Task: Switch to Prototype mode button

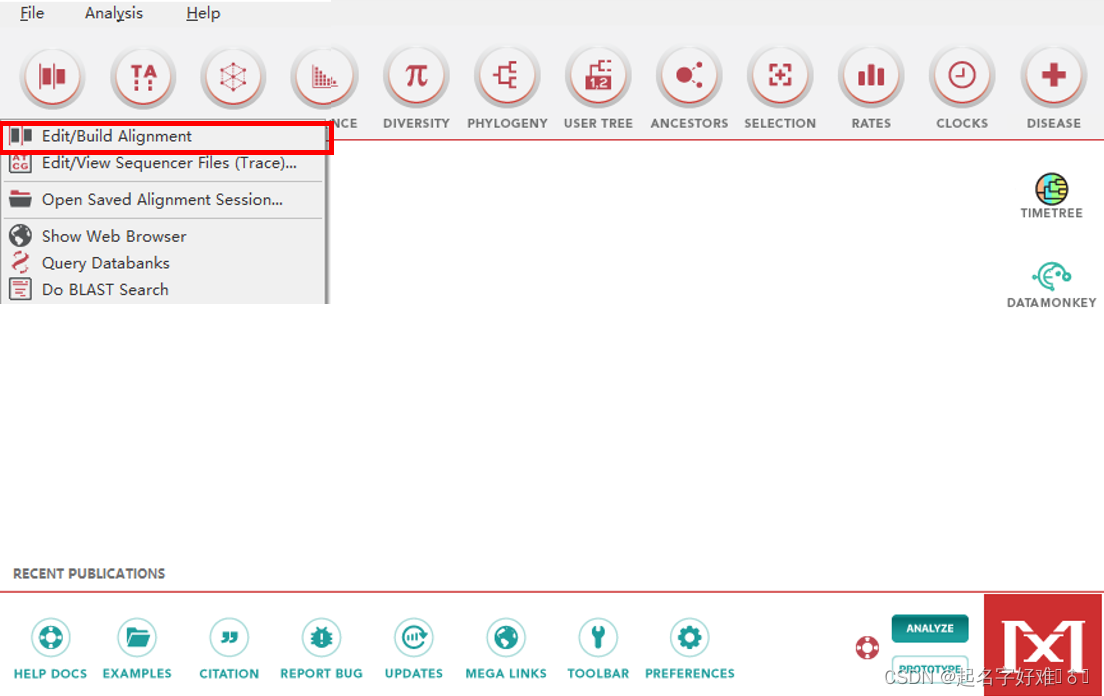Action: coord(929,668)
